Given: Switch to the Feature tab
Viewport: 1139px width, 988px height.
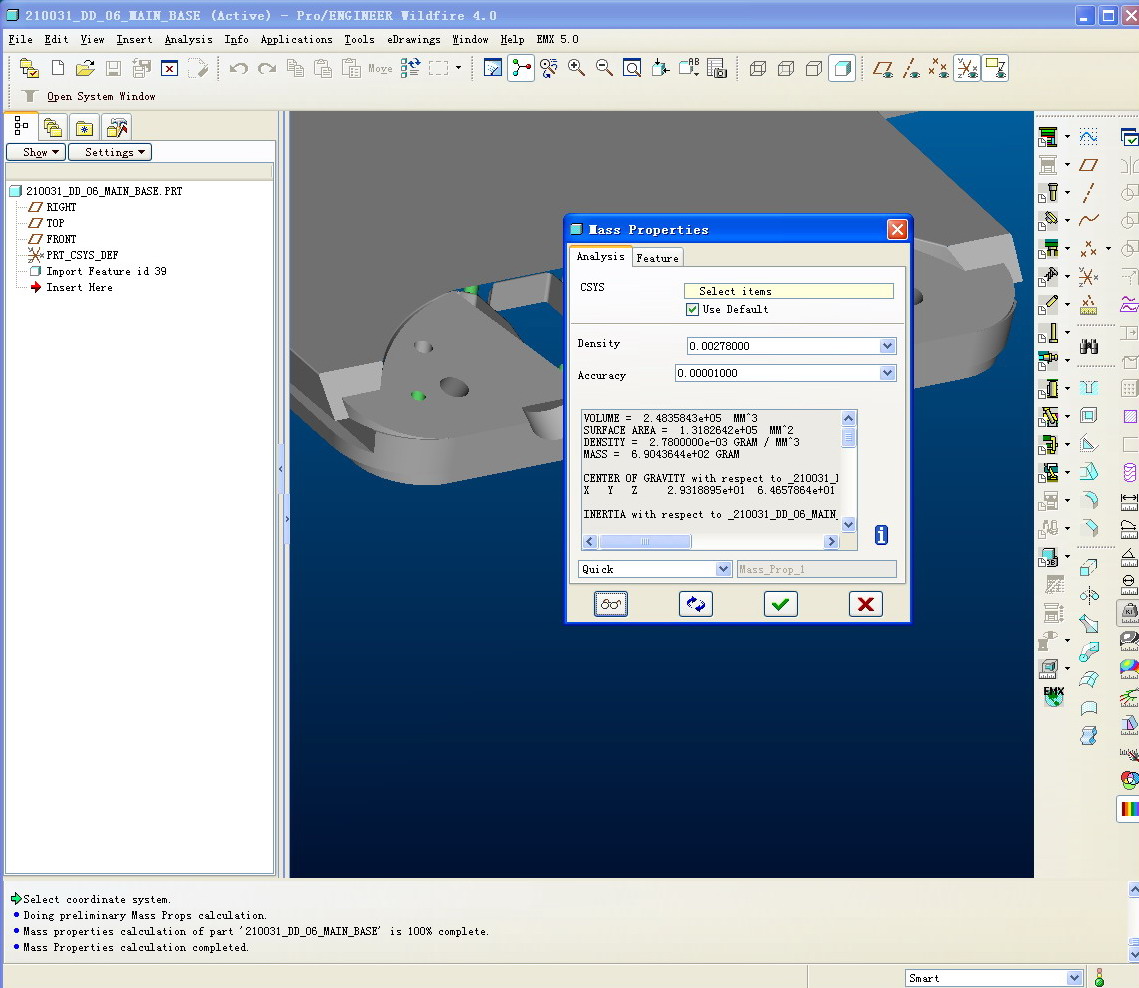Looking at the screenshot, I should (x=657, y=258).
